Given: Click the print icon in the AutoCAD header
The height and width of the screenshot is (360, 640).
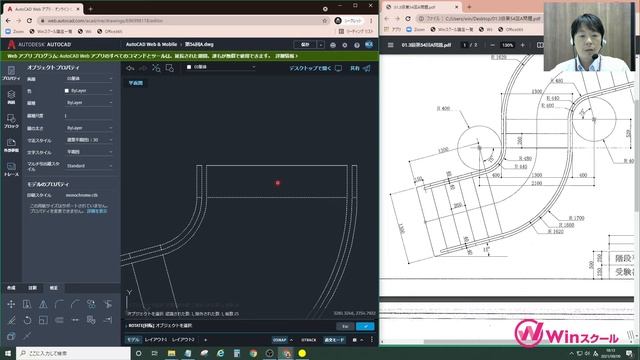Looking at the screenshot, I should click(333, 45).
